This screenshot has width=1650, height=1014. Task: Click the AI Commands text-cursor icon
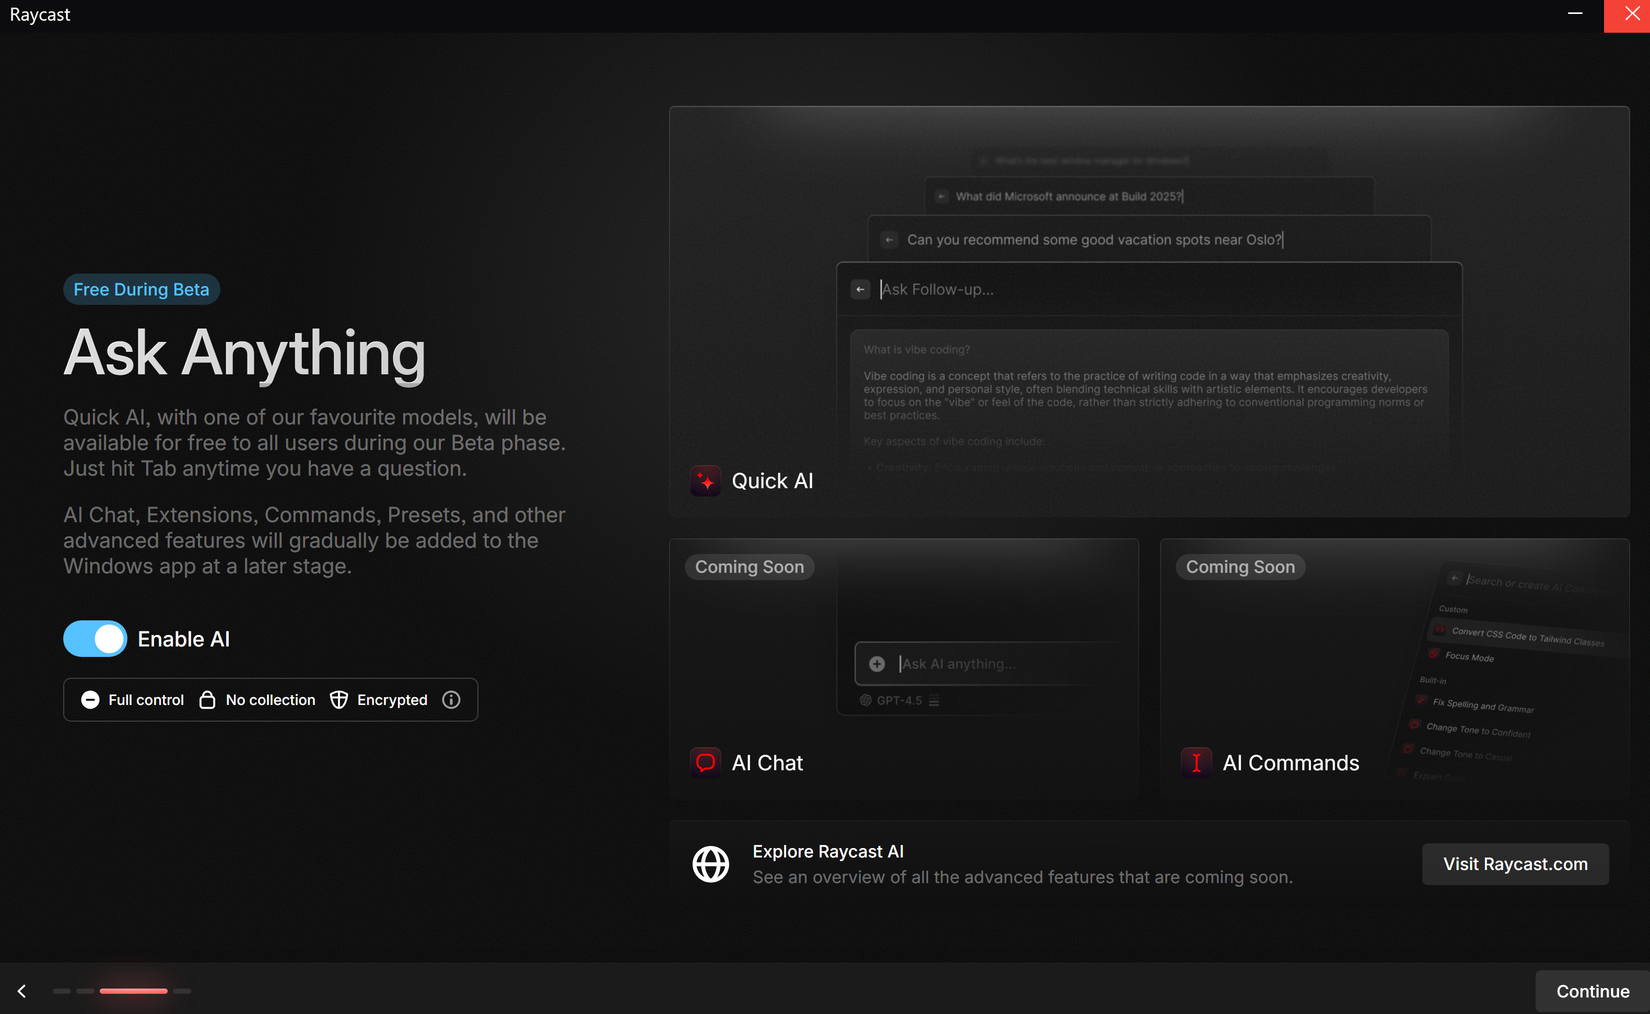pyautogui.click(x=1196, y=763)
